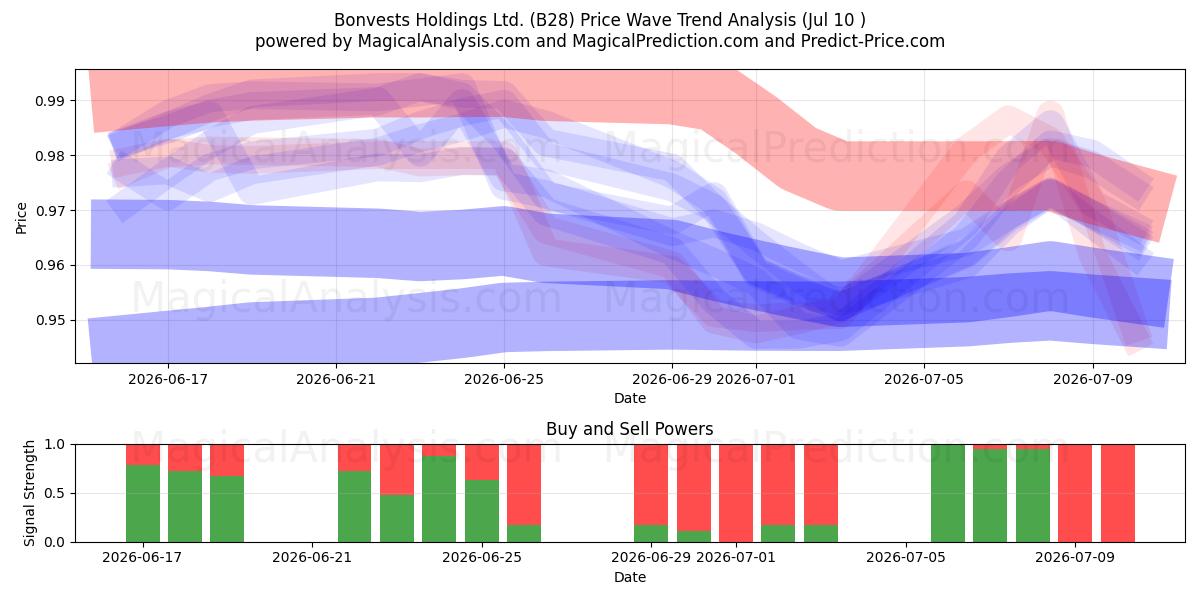Image resolution: width=1200 pixels, height=600 pixels.
Task: Click the 0.99 tick on the price axis
Action: coord(51,101)
